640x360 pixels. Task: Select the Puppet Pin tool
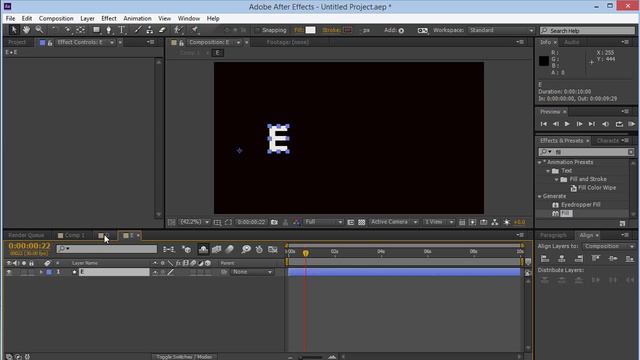(195, 30)
